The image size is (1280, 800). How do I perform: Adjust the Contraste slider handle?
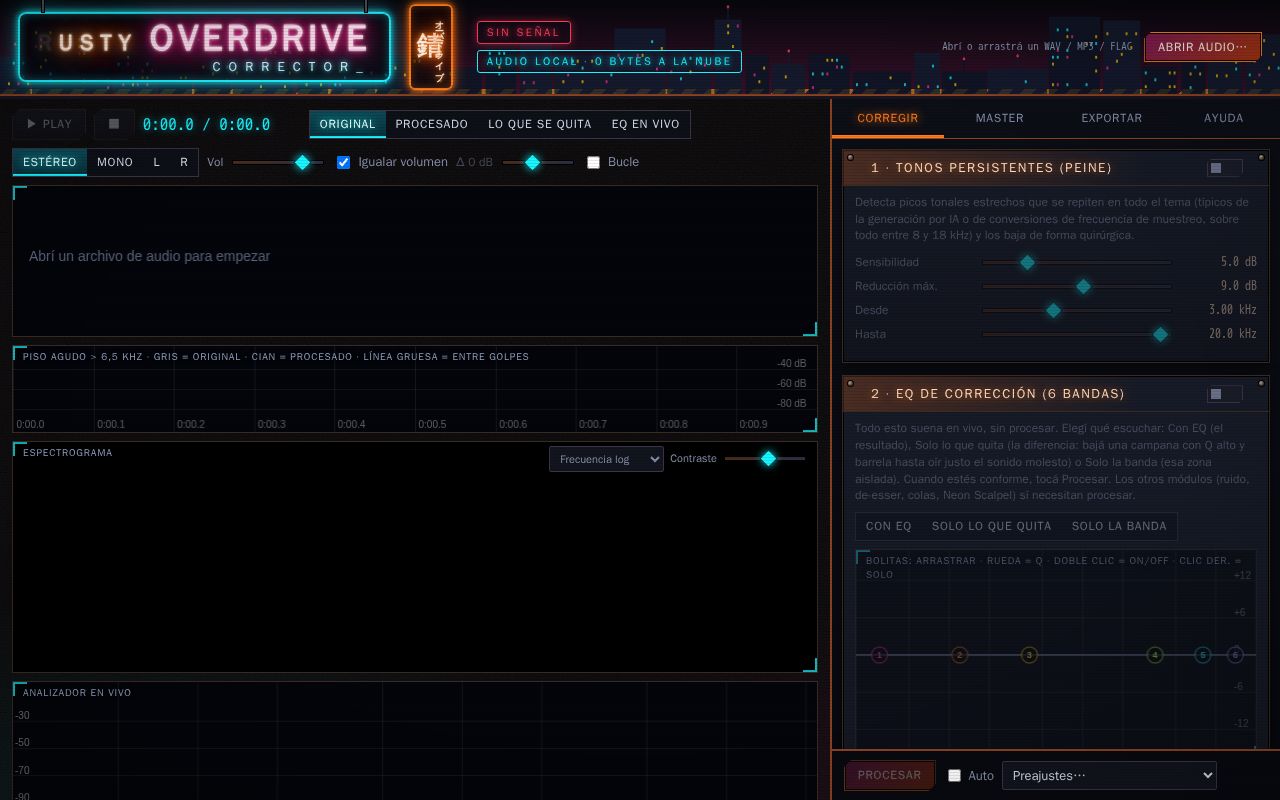click(768, 458)
